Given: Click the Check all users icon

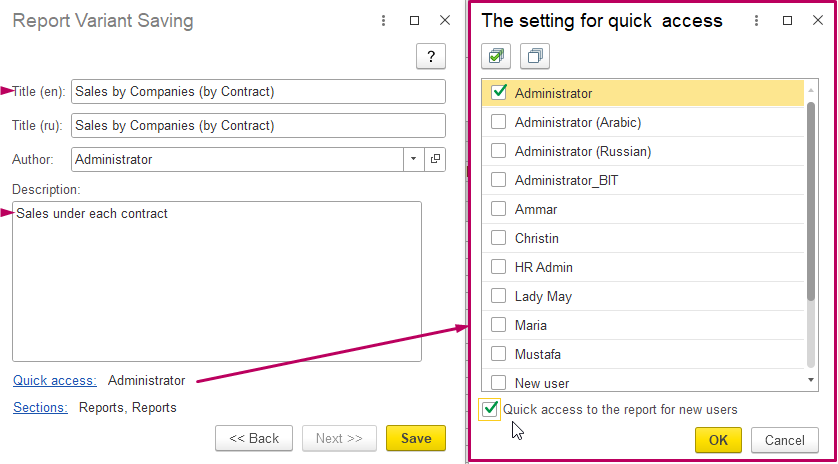Looking at the screenshot, I should [496, 56].
